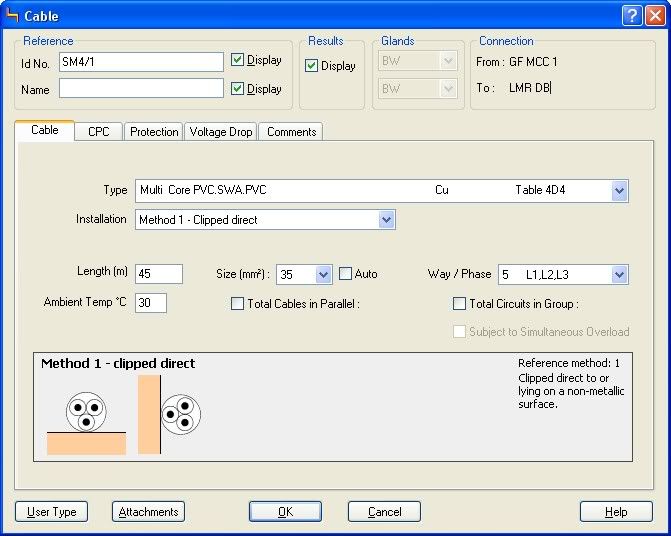Click the User Type button
Image resolution: width=671 pixels, height=536 pixels.
click(51, 512)
